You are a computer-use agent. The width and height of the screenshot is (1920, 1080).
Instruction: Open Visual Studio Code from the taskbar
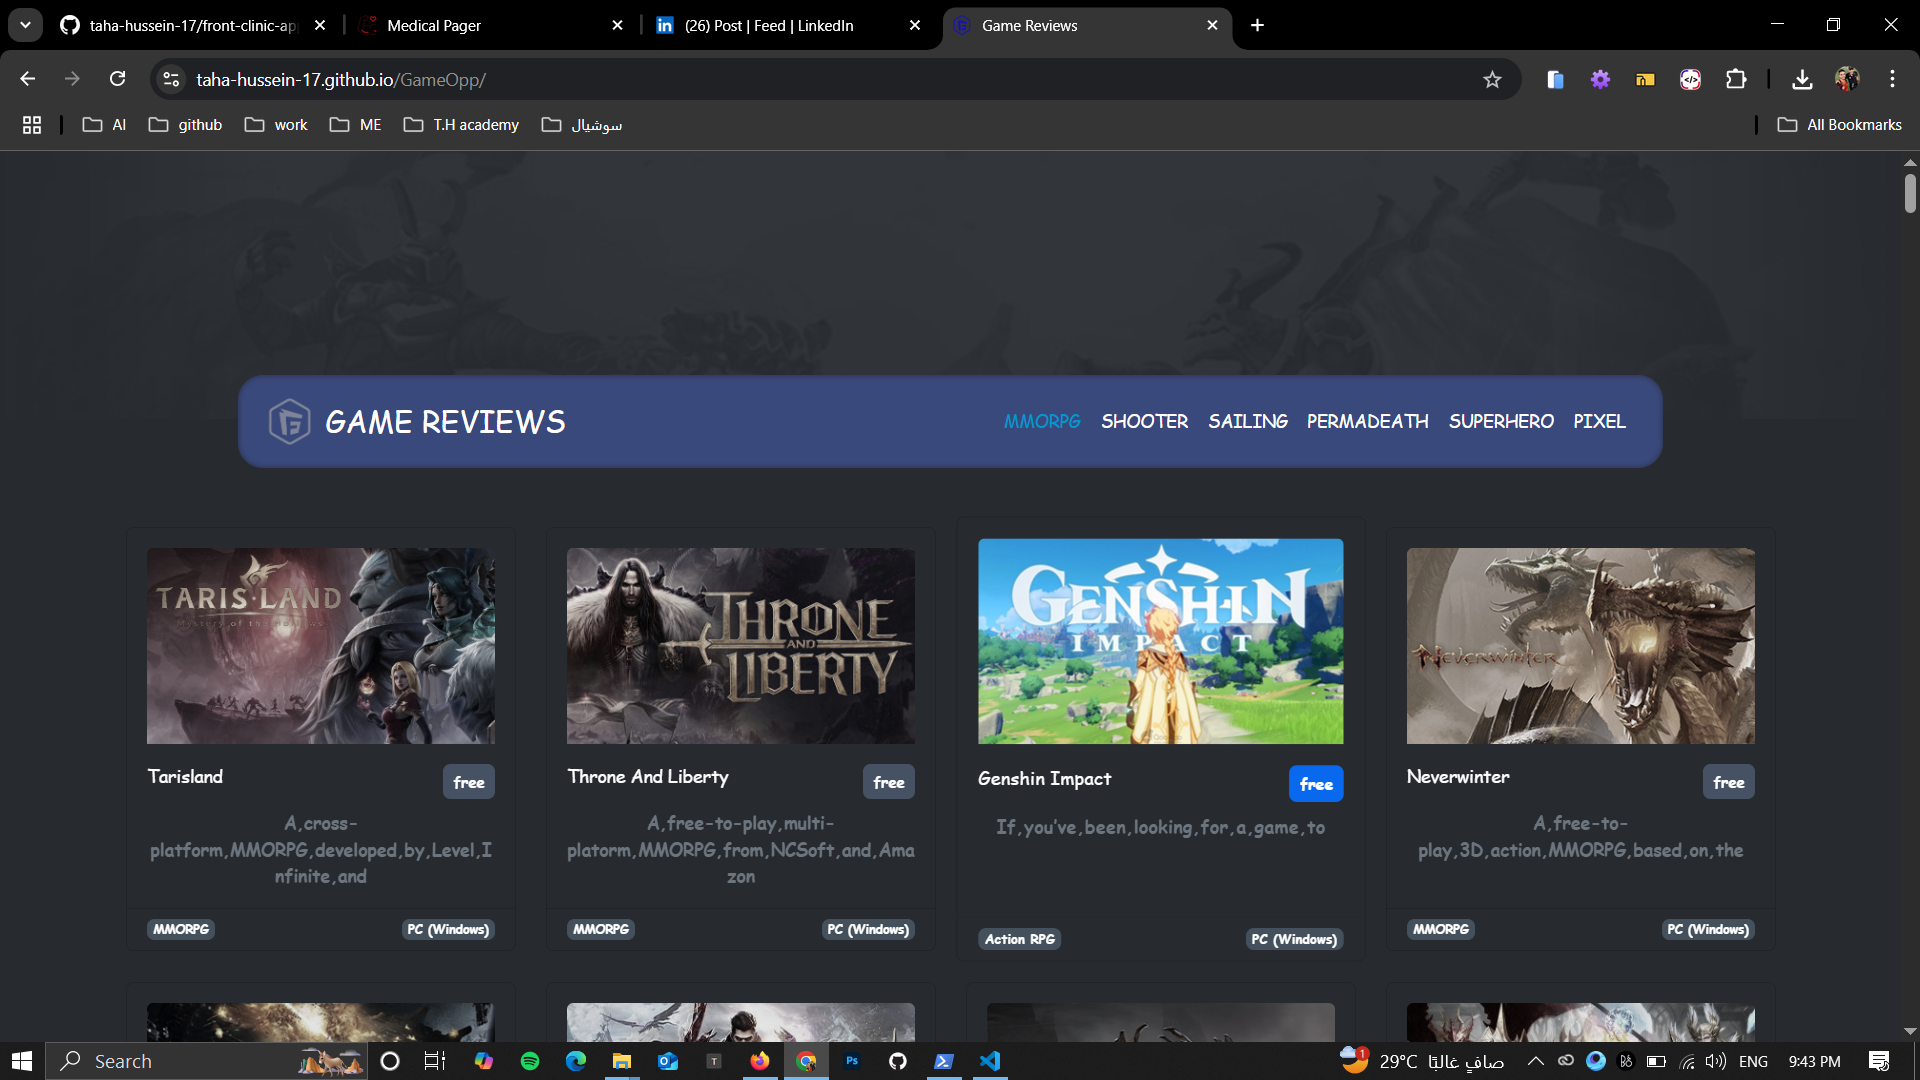tap(990, 1061)
